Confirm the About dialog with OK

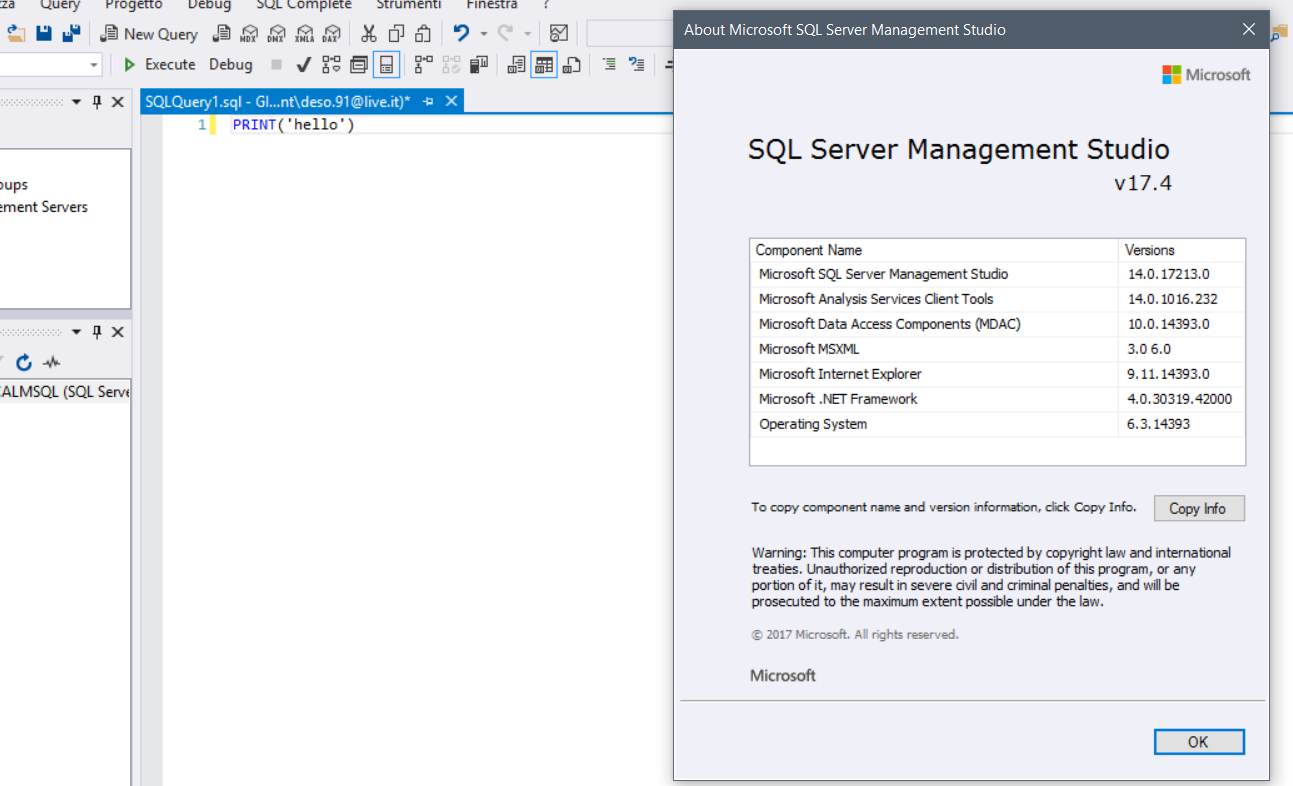[x=1199, y=742]
